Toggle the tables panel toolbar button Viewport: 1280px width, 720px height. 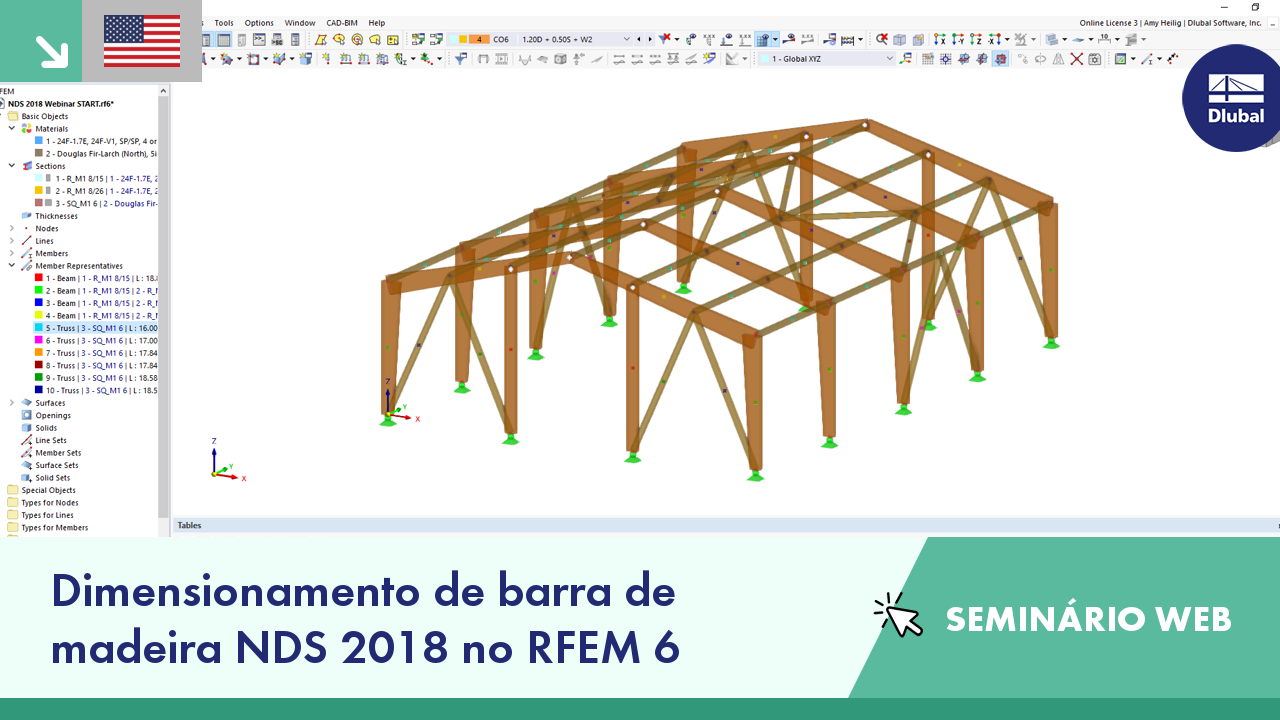click(x=224, y=40)
